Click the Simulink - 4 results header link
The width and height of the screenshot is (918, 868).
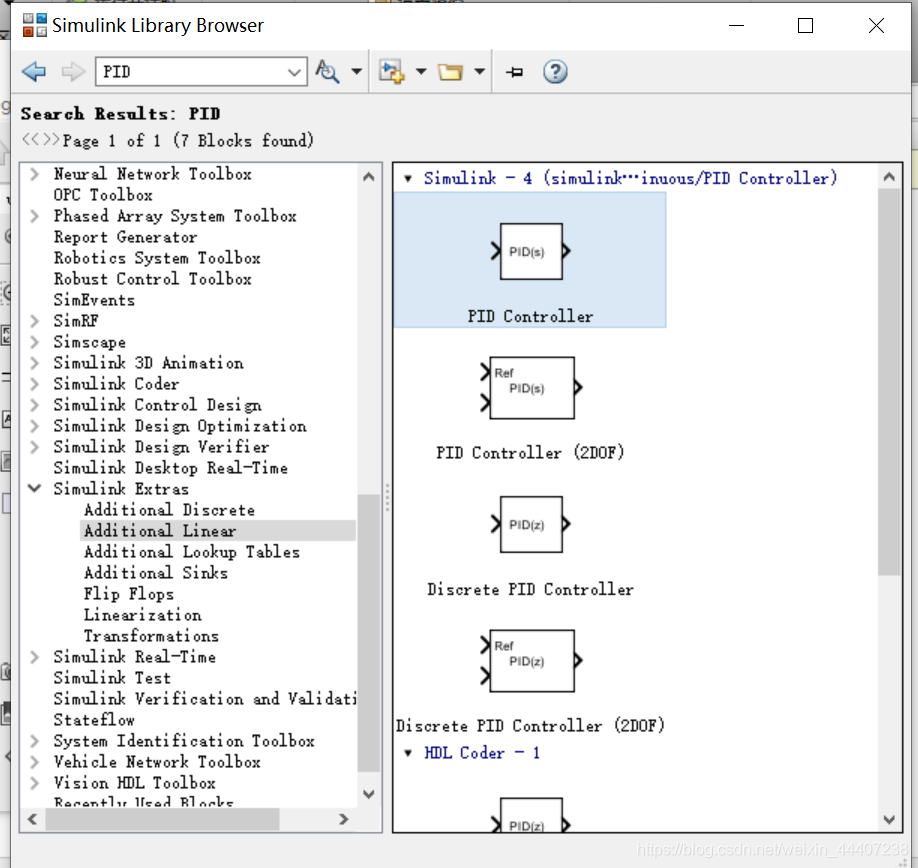coord(630,178)
